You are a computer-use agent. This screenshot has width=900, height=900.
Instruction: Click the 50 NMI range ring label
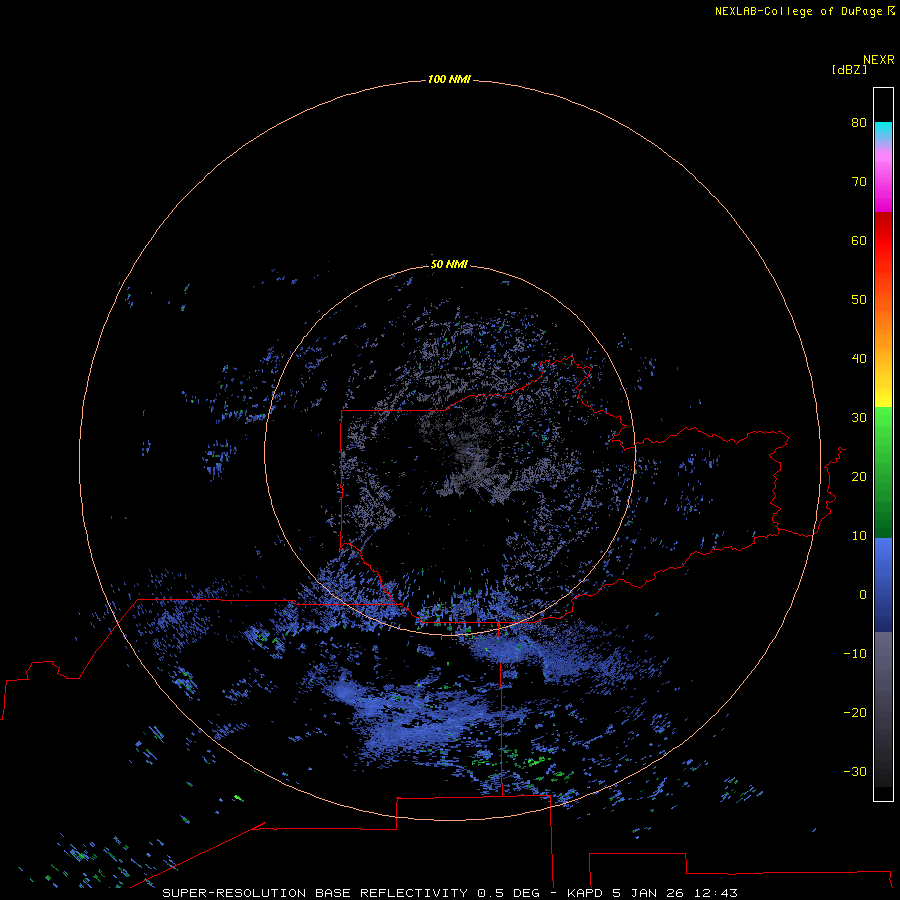click(449, 264)
